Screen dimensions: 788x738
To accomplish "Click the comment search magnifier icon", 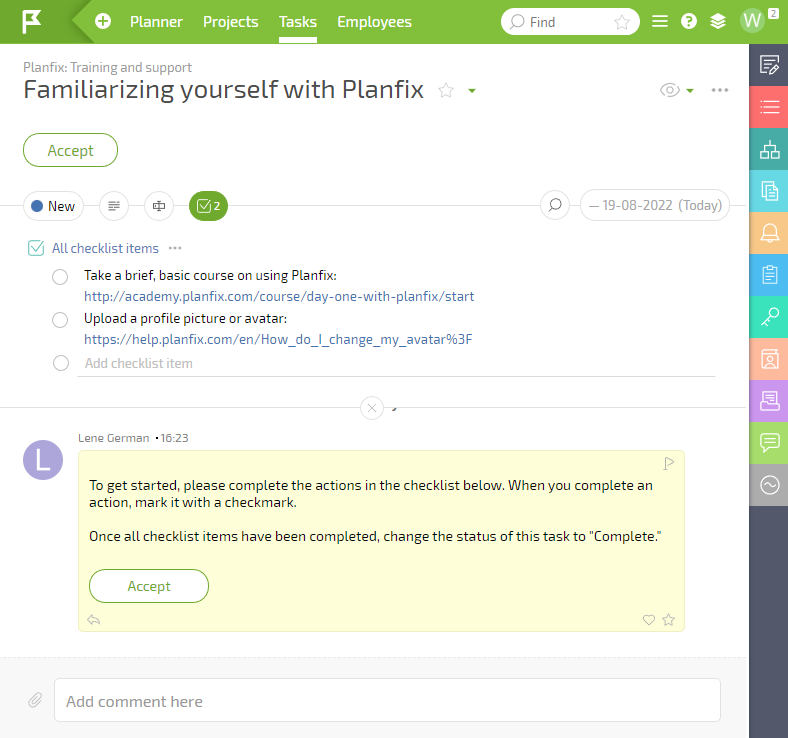I will pos(555,205).
